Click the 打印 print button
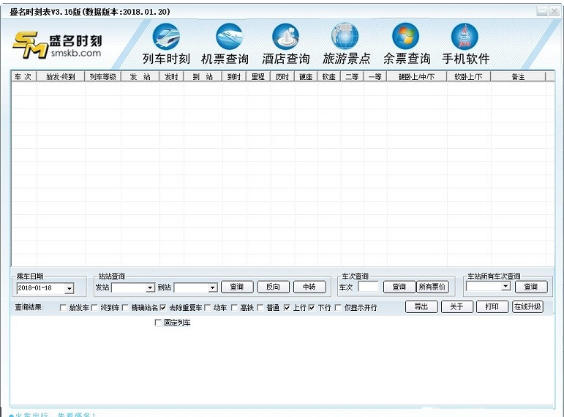 click(x=492, y=307)
